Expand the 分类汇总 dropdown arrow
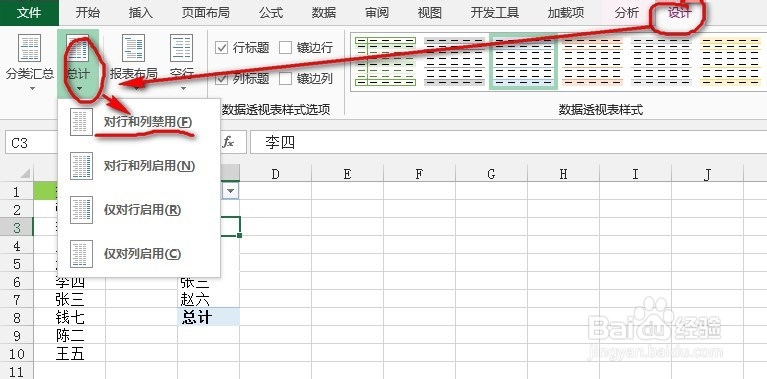The width and height of the screenshot is (767, 379). coord(32,89)
